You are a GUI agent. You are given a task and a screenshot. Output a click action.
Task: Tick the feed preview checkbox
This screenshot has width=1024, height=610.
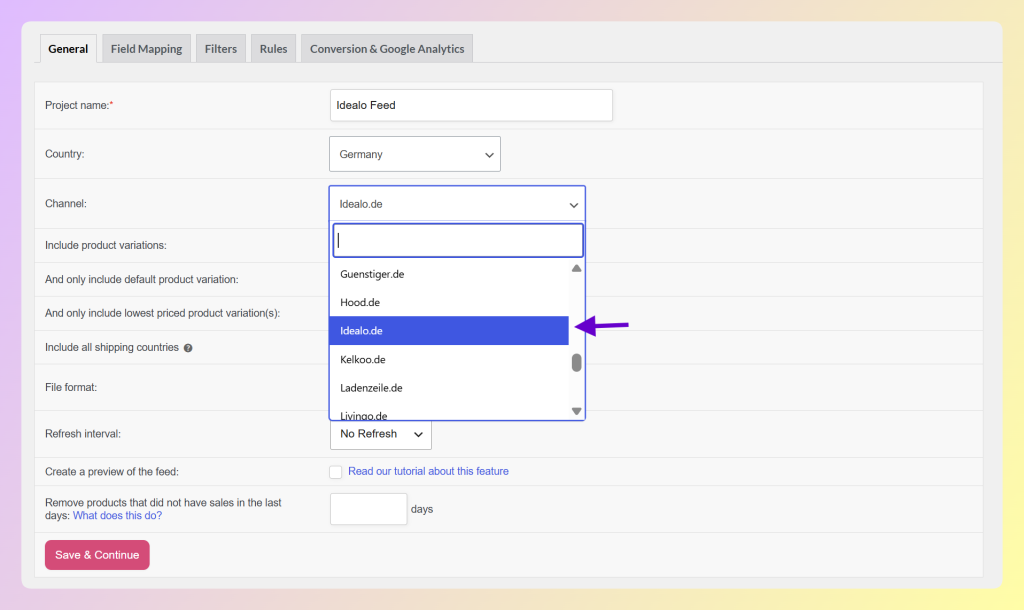pyautogui.click(x=336, y=472)
